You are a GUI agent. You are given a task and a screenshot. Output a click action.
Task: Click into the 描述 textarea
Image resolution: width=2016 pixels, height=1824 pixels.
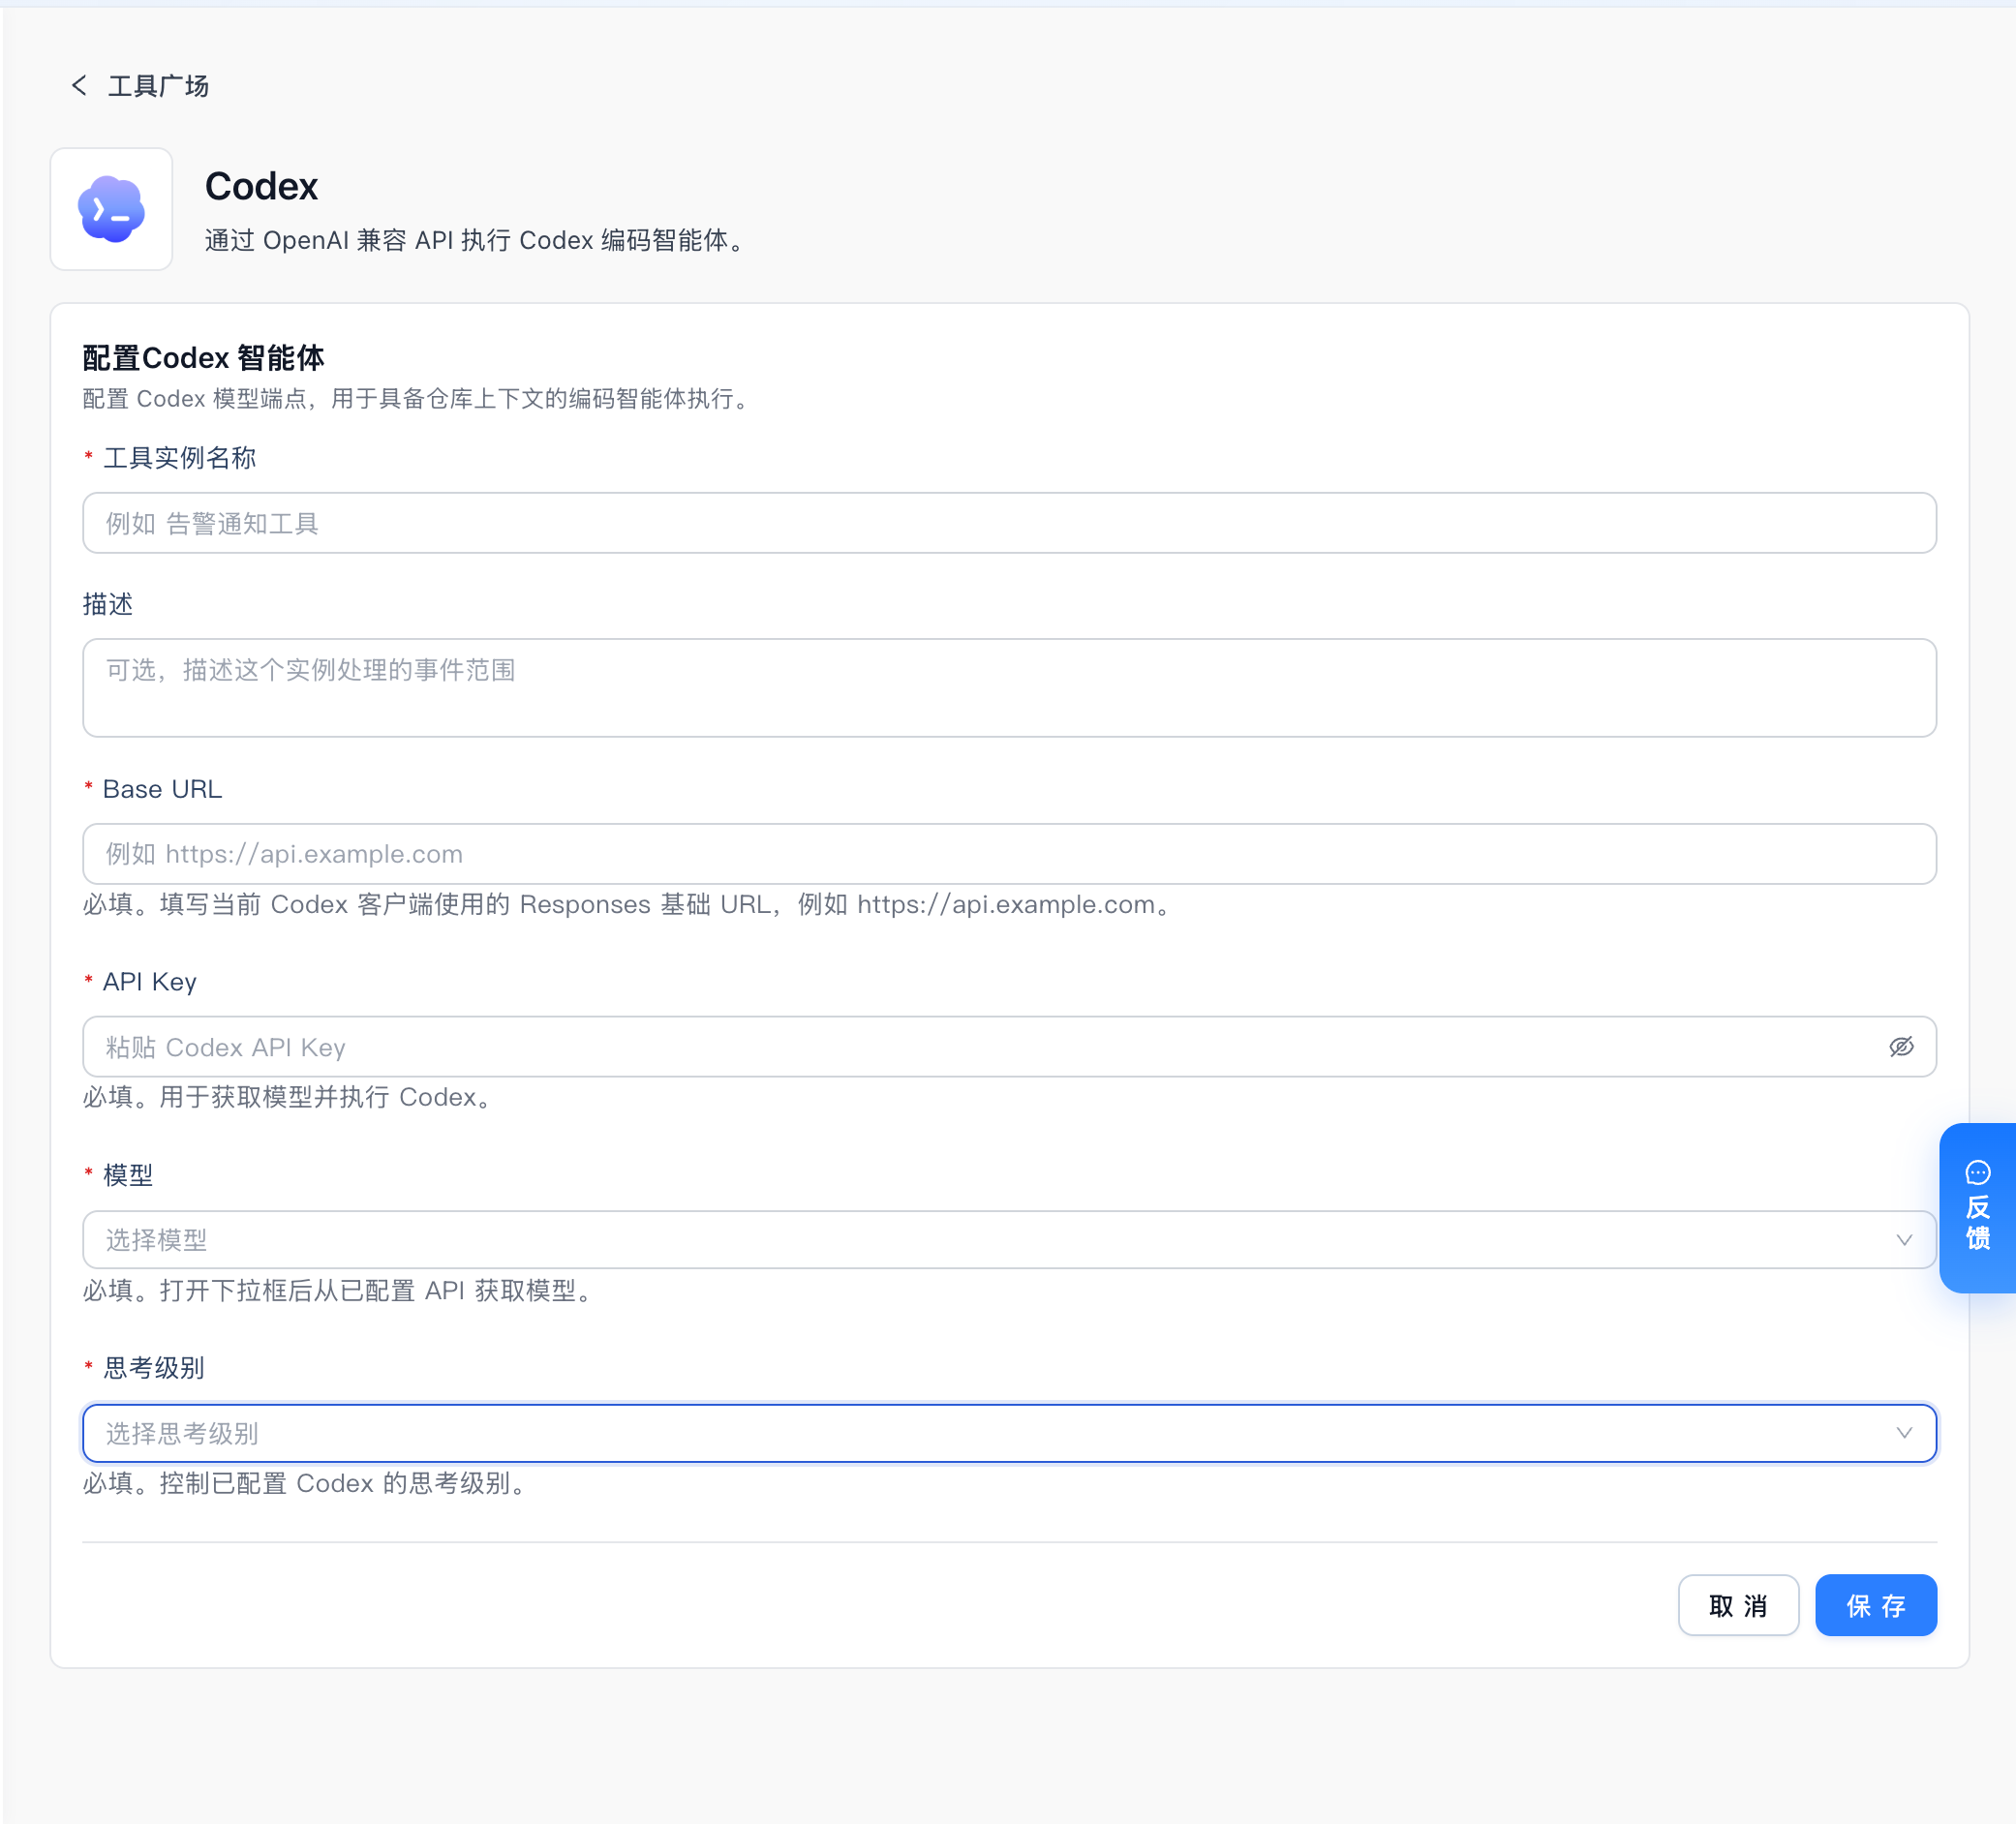1009,688
